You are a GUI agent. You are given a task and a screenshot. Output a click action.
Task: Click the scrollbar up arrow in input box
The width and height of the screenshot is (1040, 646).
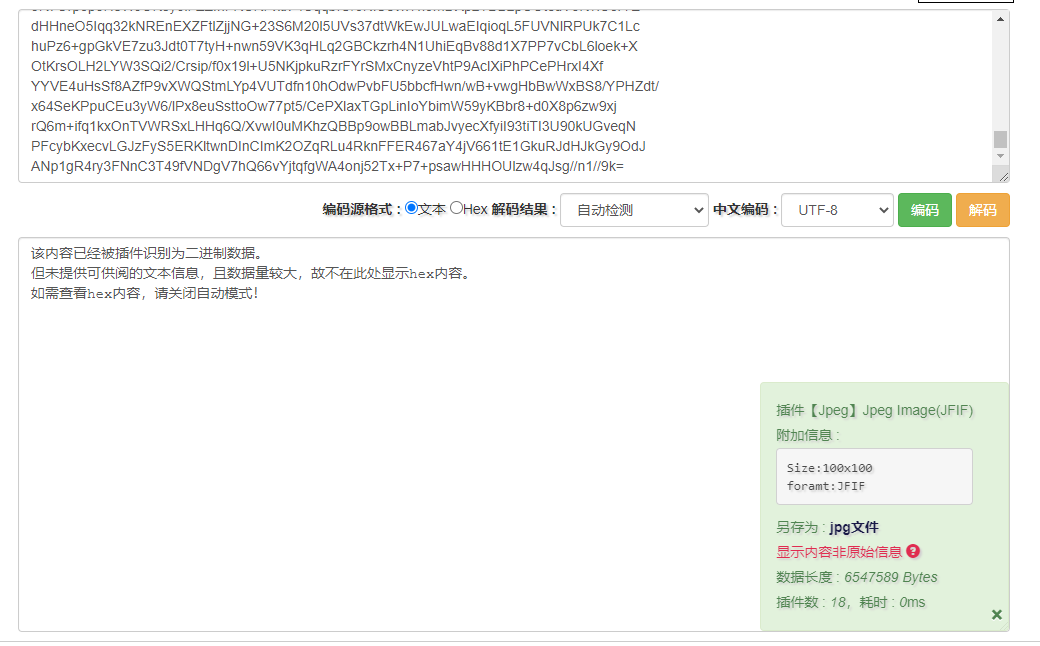click(1000, 19)
